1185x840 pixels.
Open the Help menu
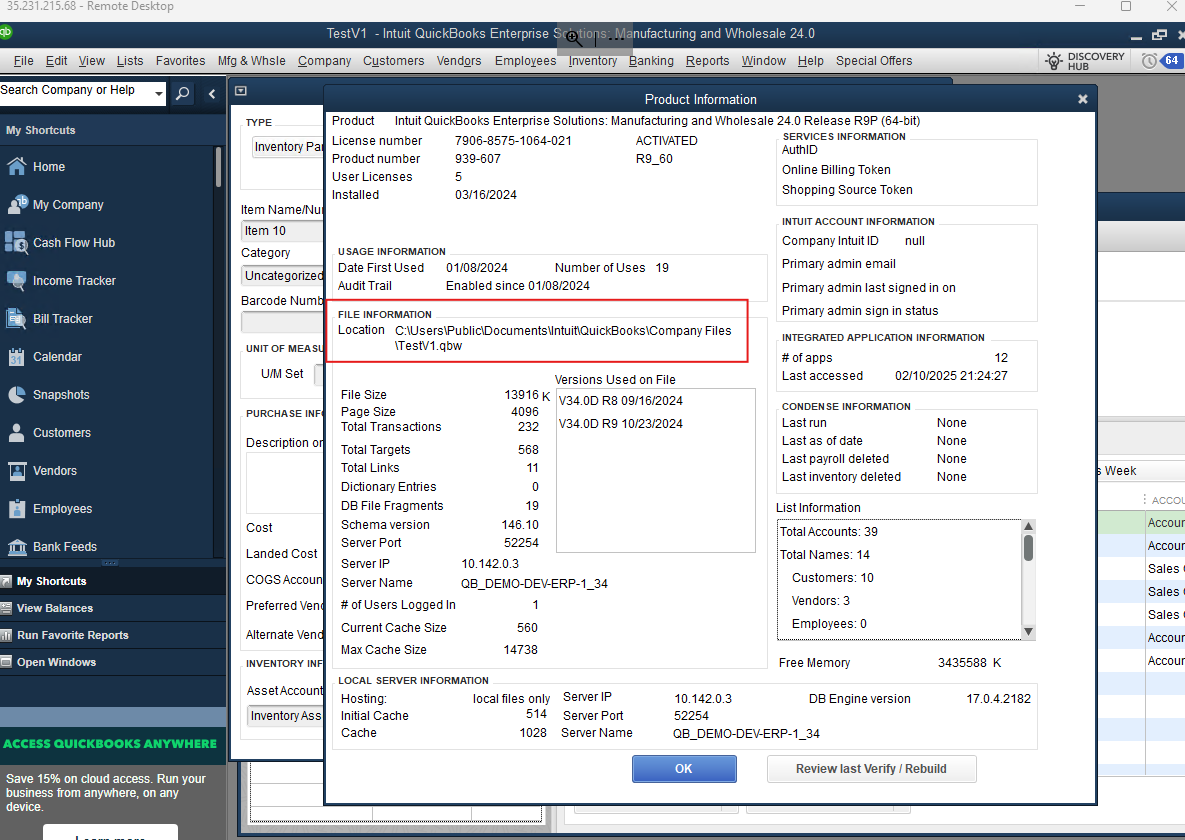pos(810,60)
